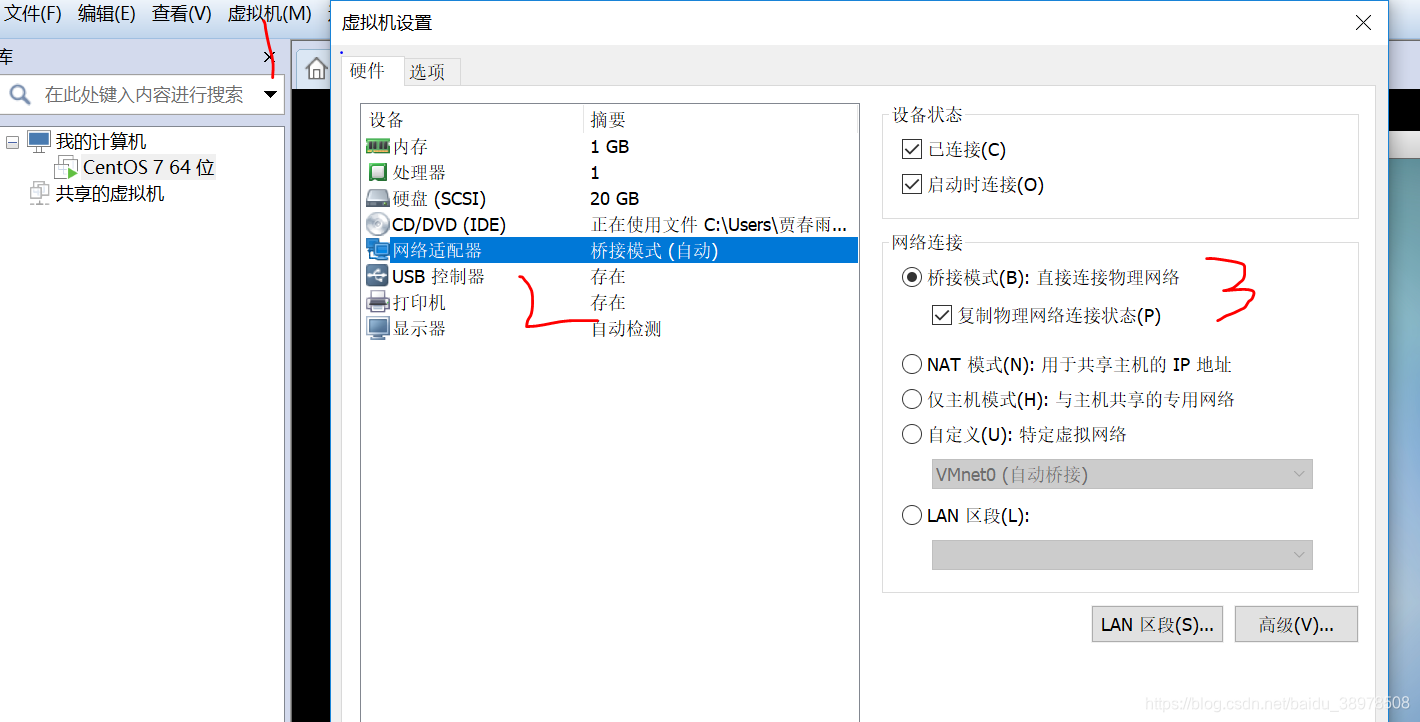Image resolution: width=1420 pixels, height=722 pixels.
Task: Click the library search magnifier icon
Action: tap(19, 95)
